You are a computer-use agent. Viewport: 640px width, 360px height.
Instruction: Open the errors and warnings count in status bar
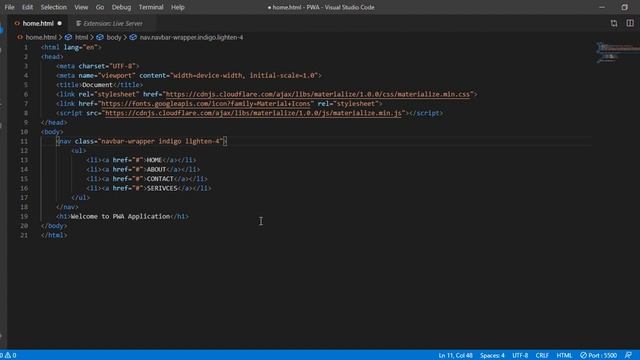click(x=8, y=355)
